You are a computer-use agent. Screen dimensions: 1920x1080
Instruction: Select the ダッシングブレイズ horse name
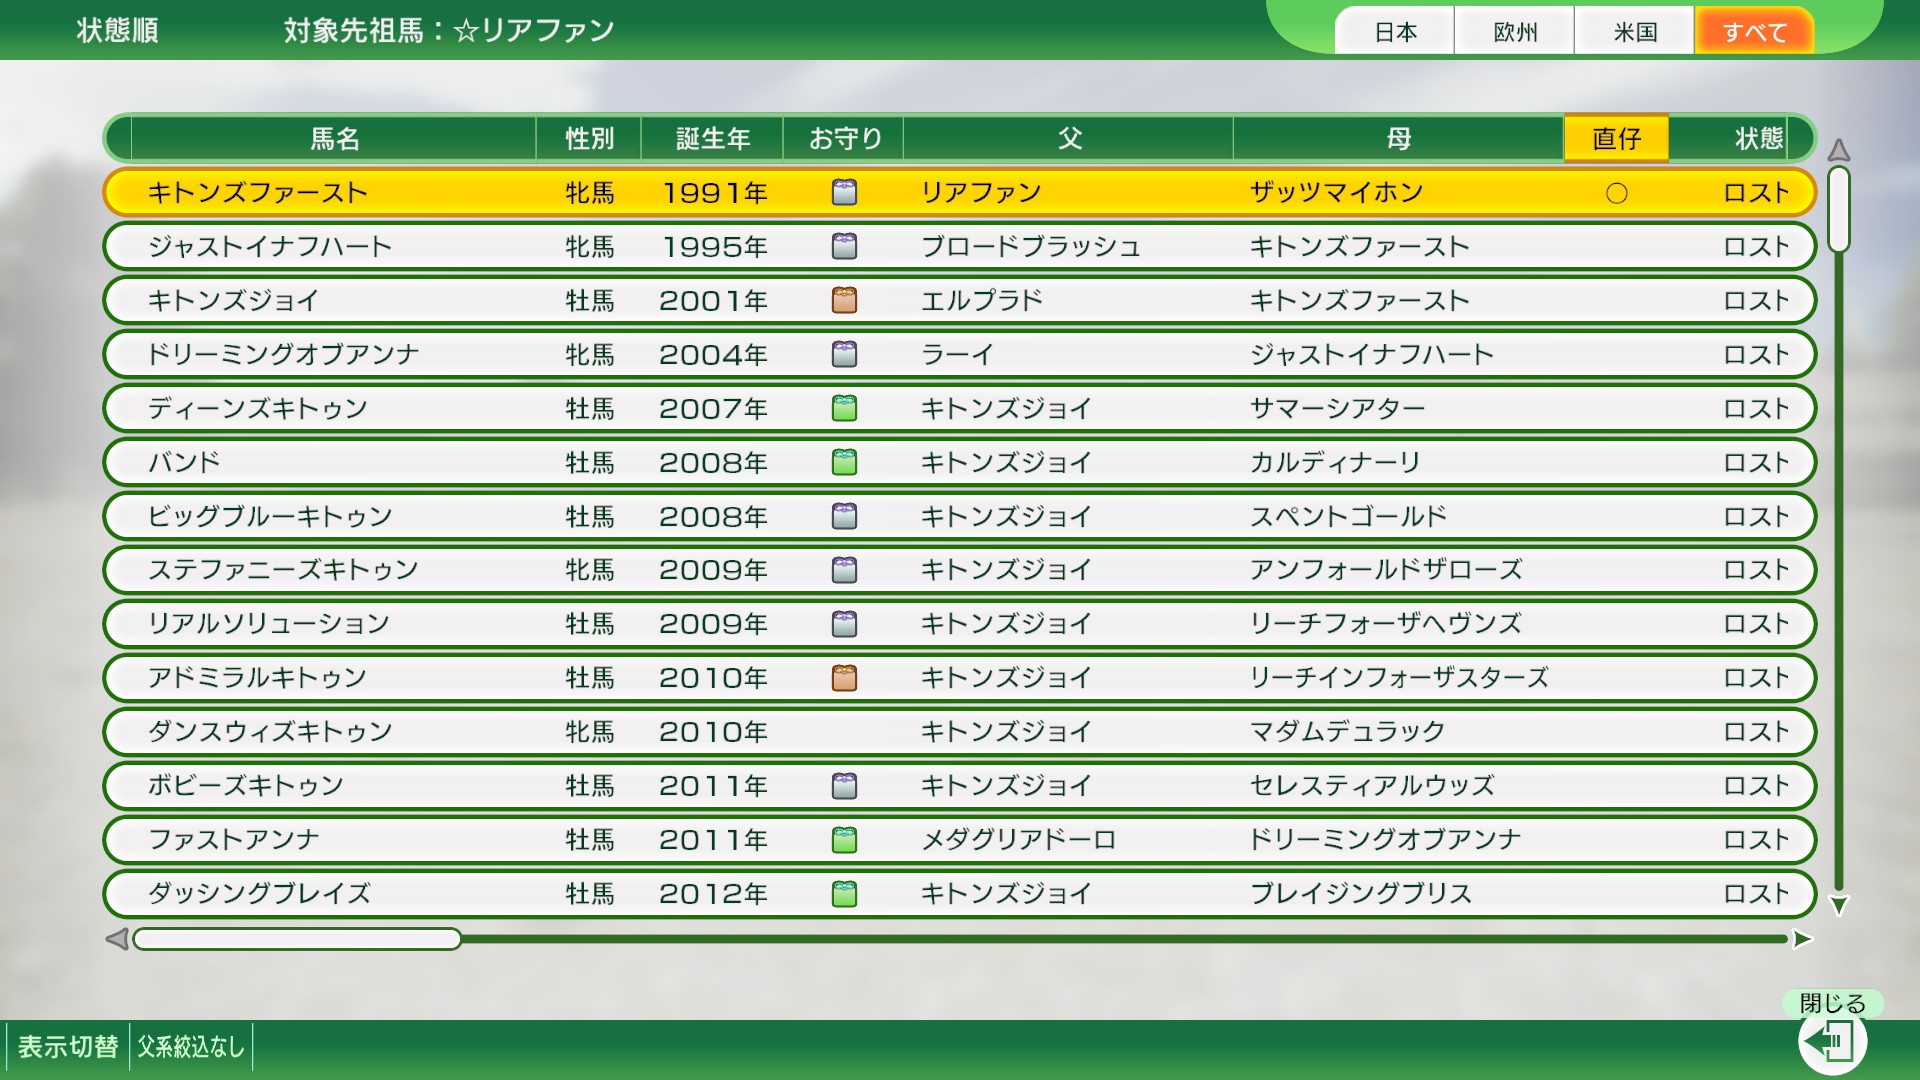tap(259, 894)
